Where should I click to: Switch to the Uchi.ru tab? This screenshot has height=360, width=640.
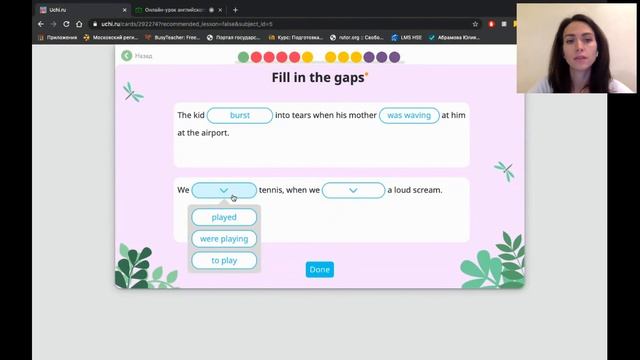click(x=82, y=10)
